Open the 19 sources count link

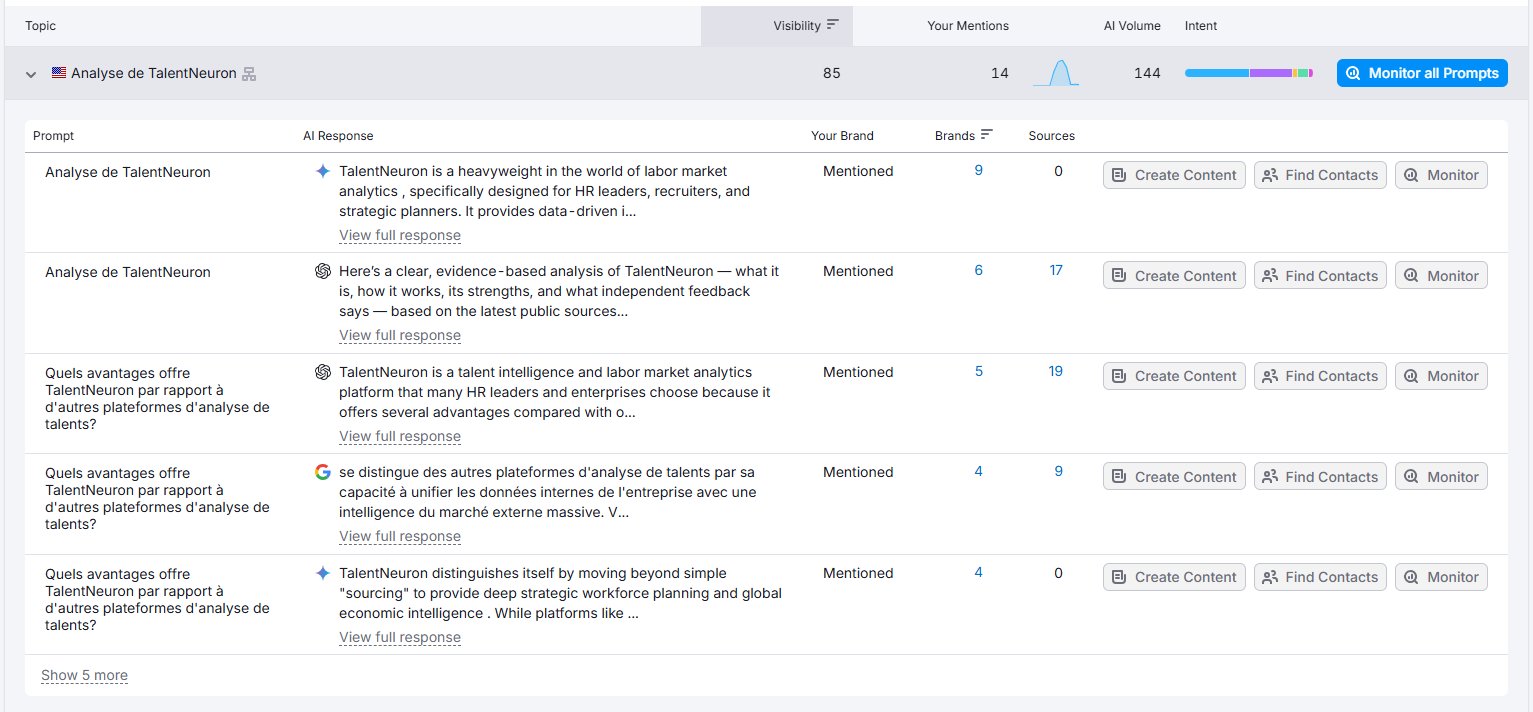(1056, 372)
